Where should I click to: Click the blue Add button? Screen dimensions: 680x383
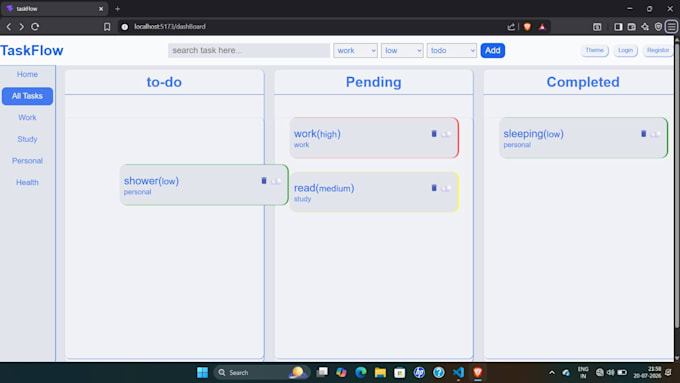click(x=493, y=50)
